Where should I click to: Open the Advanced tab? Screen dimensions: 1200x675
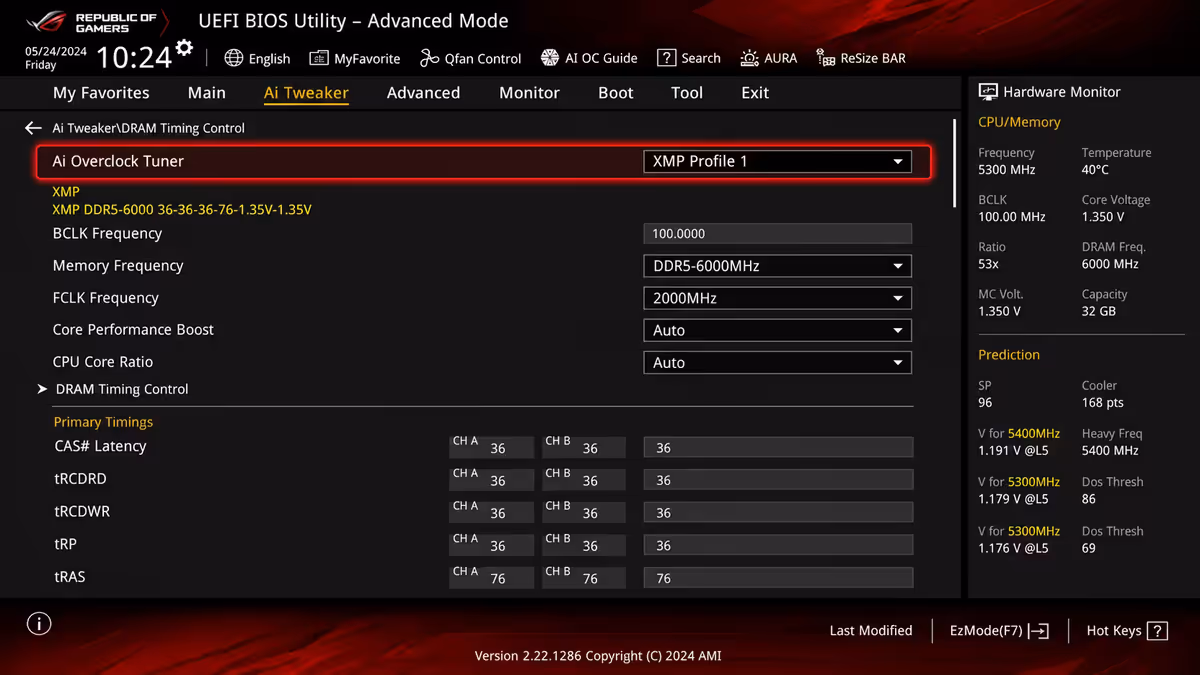pos(423,92)
